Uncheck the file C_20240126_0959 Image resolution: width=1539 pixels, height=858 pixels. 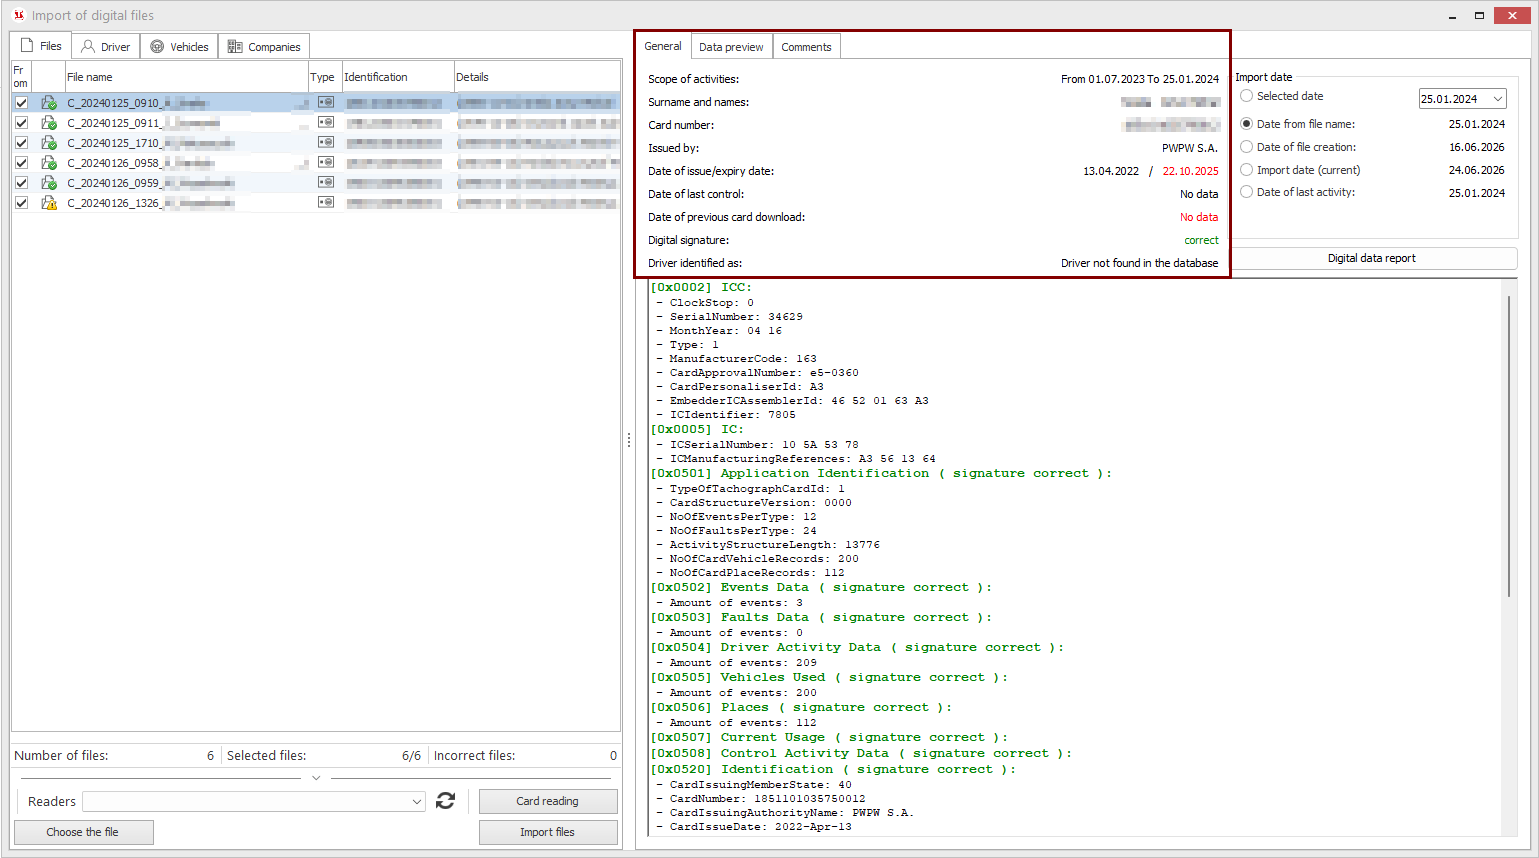coord(21,183)
